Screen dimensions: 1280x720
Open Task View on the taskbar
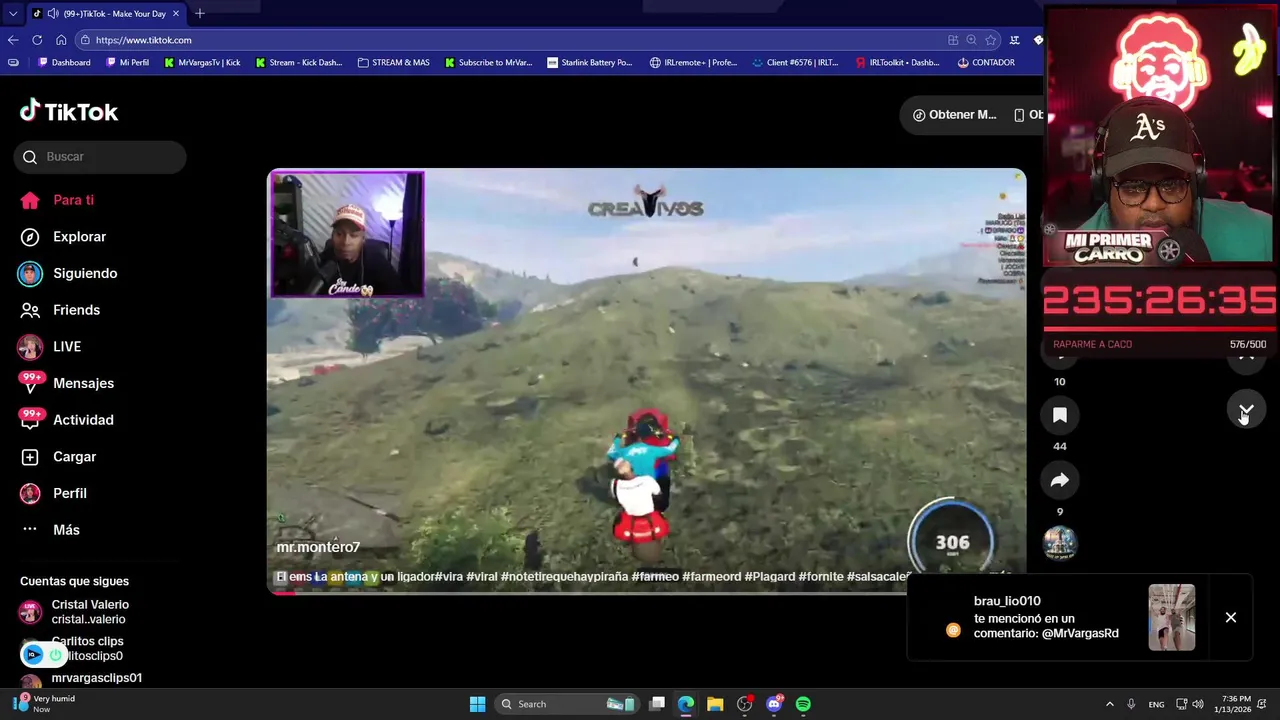point(657,704)
